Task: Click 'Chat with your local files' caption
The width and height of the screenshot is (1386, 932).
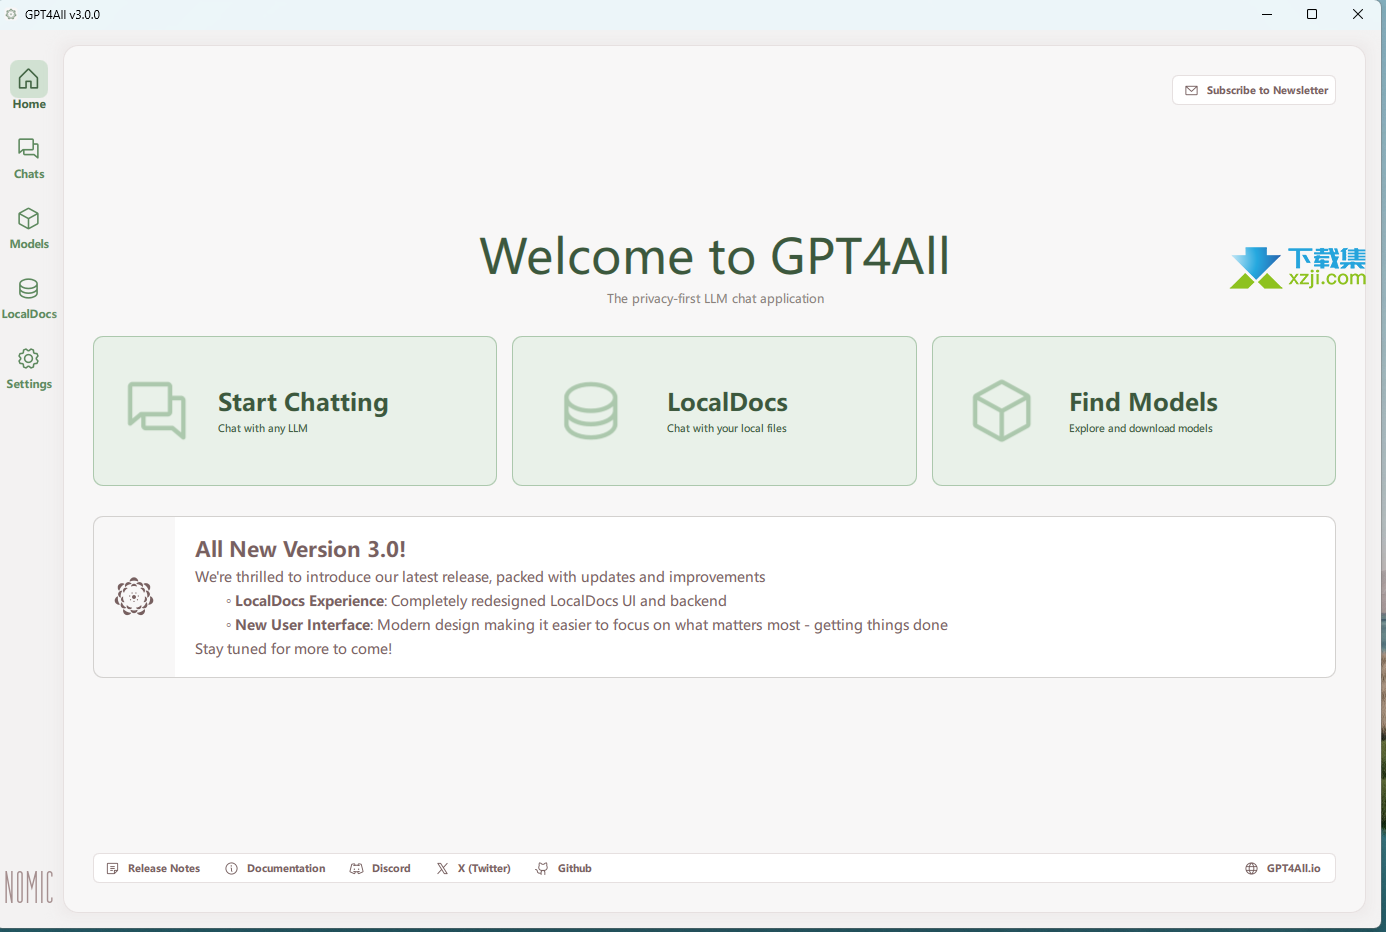Action: (x=727, y=428)
